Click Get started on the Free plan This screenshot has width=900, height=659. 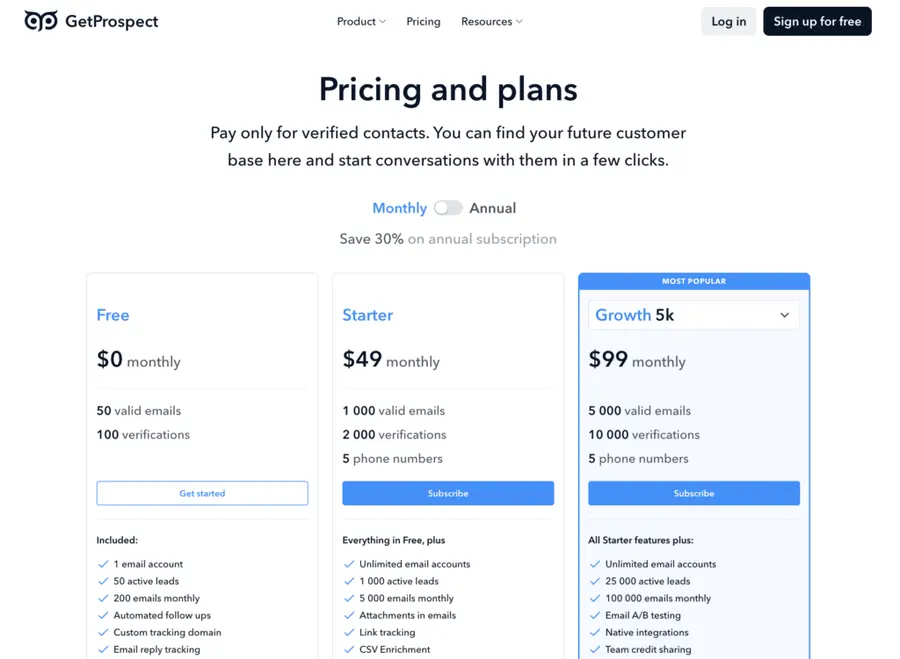tap(202, 493)
